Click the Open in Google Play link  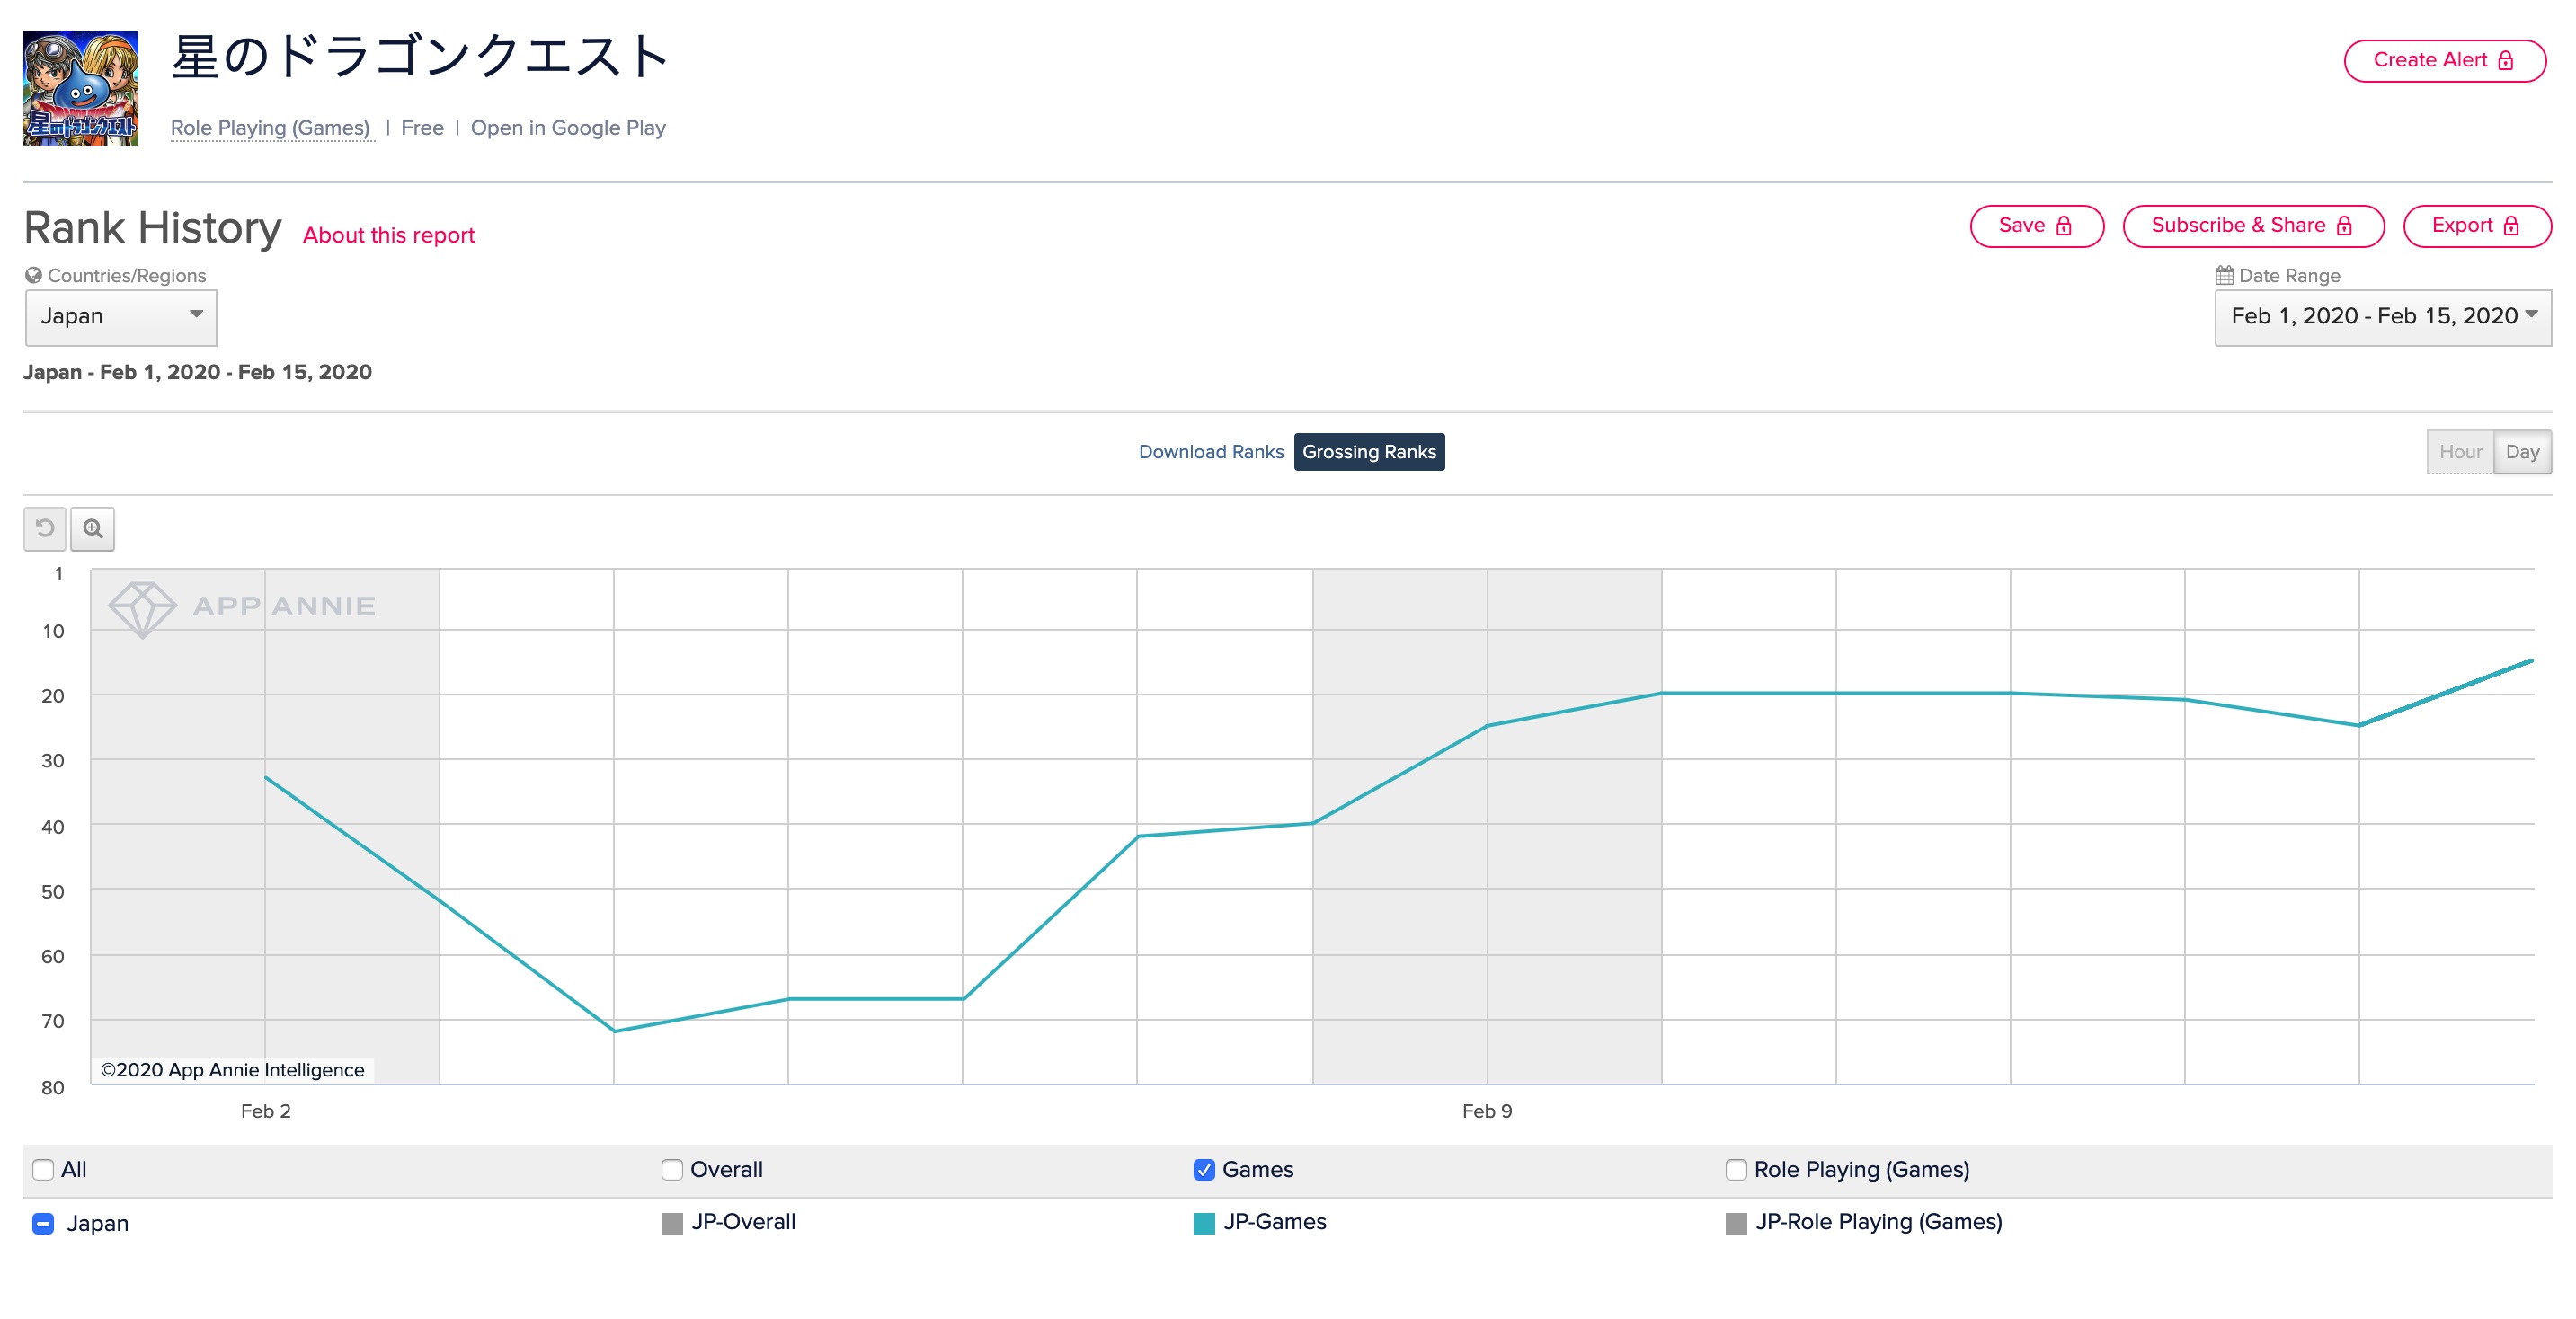[x=568, y=128]
